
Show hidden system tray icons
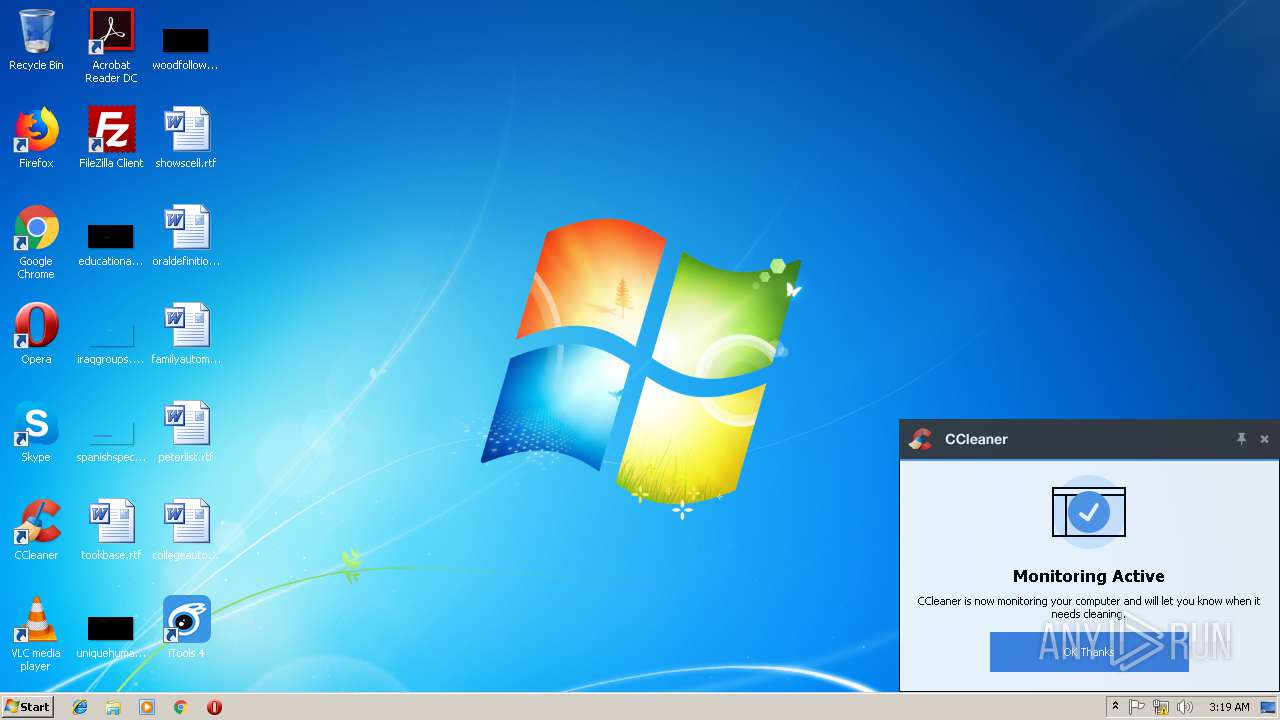1115,707
